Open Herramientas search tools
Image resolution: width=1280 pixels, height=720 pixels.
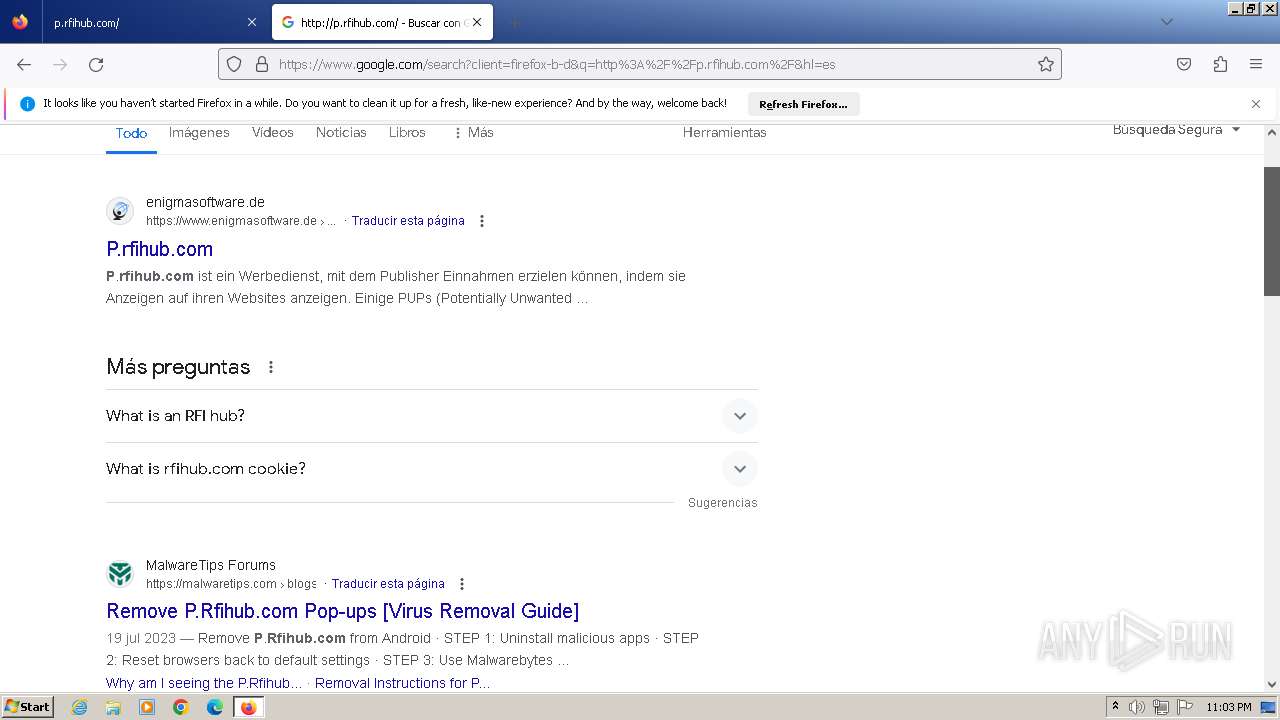click(724, 132)
